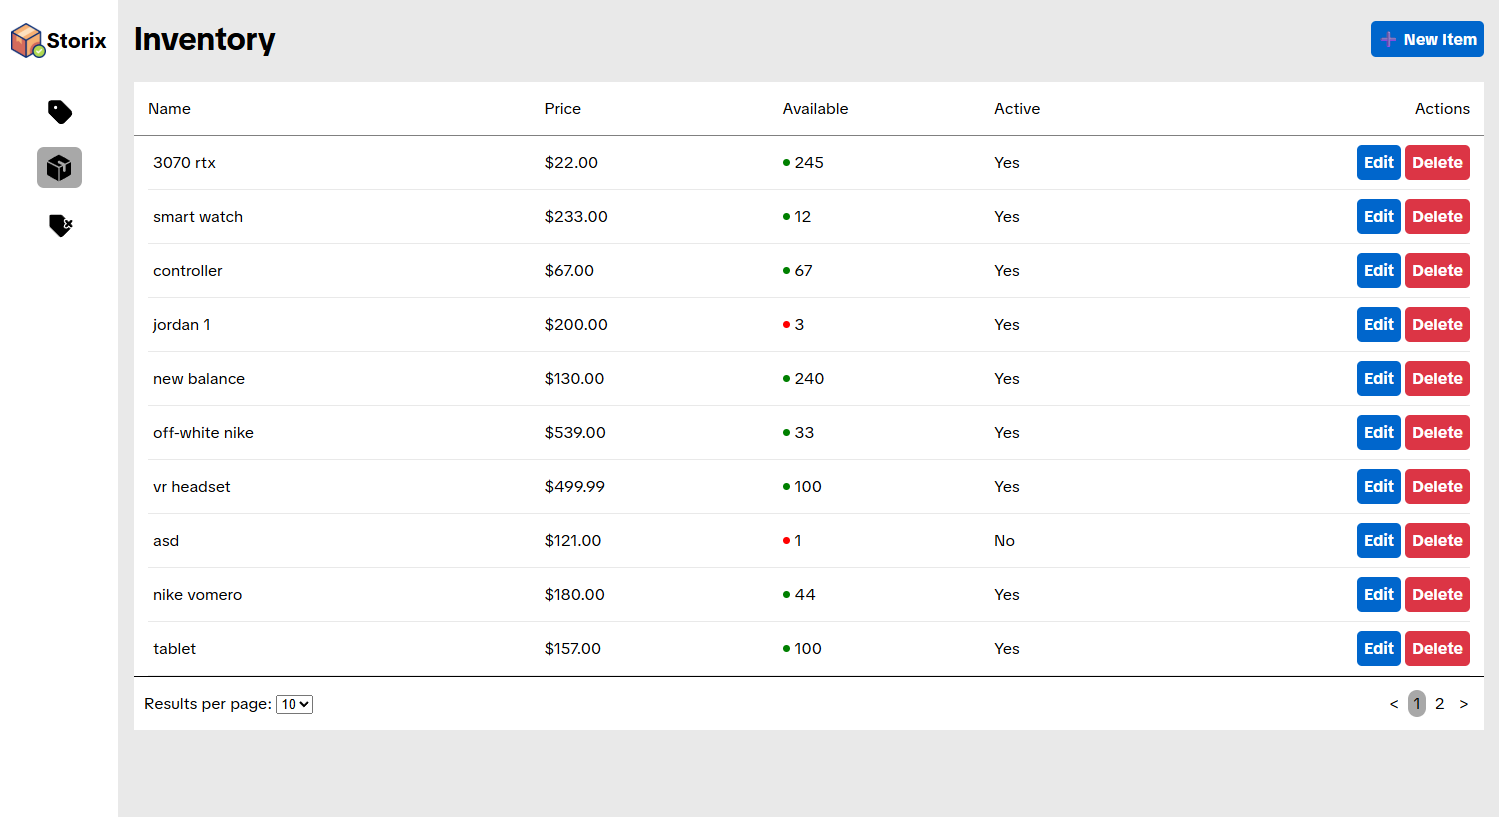The height and width of the screenshot is (817, 1499).
Task: Select page 1 in pagination
Action: click(1416, 704)
